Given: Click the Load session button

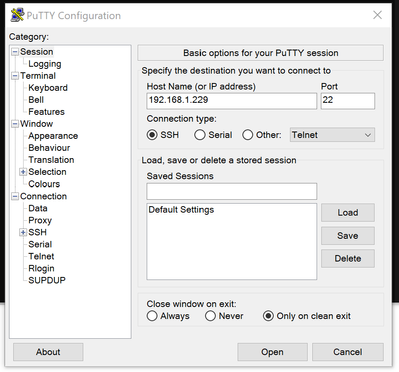Looking at the screenshot, I should pyautogui.click(x=348, y=213).
